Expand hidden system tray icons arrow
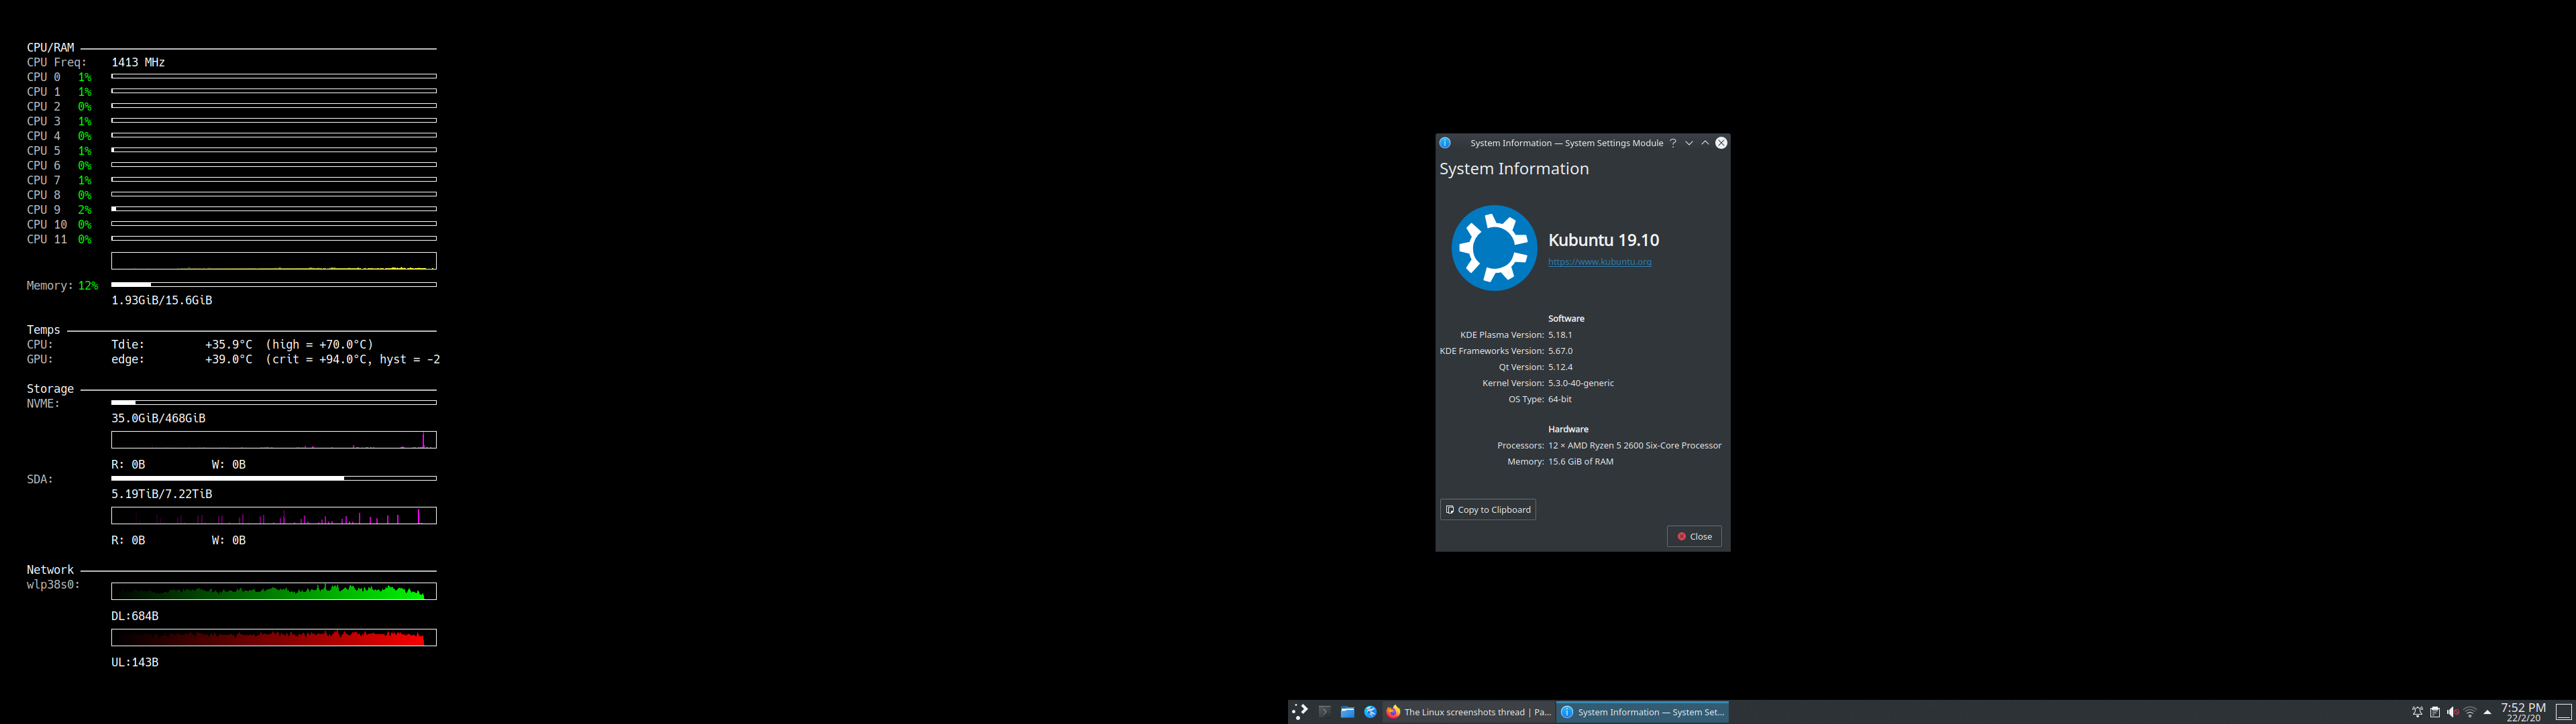Image resolution: width=2576 pixels, height=724 pixels. pos(2487,712)
